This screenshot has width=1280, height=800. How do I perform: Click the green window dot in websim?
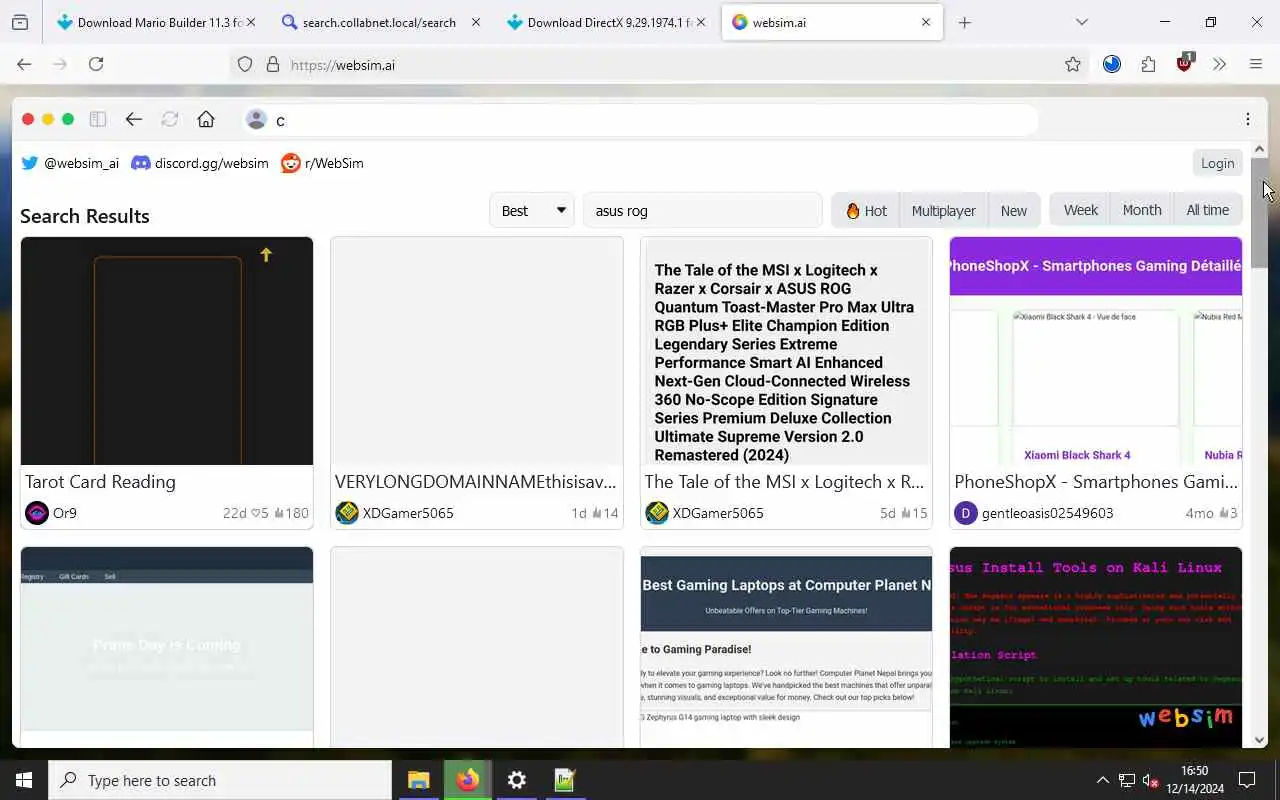pos(68,119)
